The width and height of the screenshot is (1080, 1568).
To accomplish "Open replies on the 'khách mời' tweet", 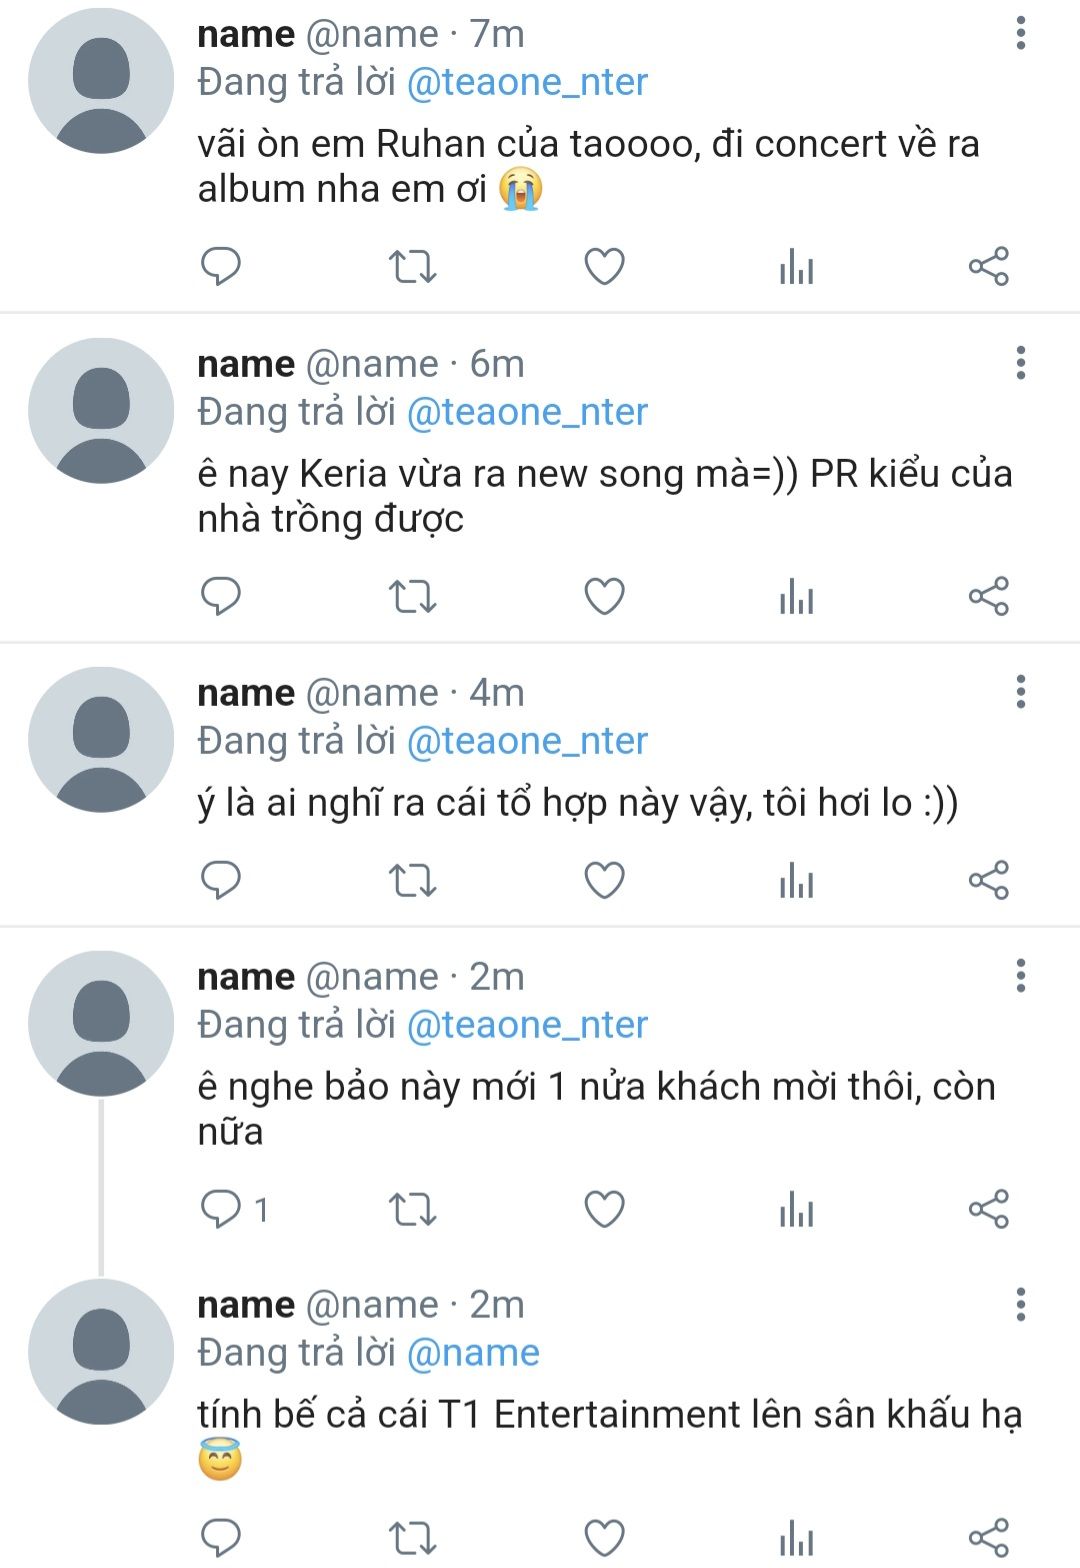I will (221, 1210).
